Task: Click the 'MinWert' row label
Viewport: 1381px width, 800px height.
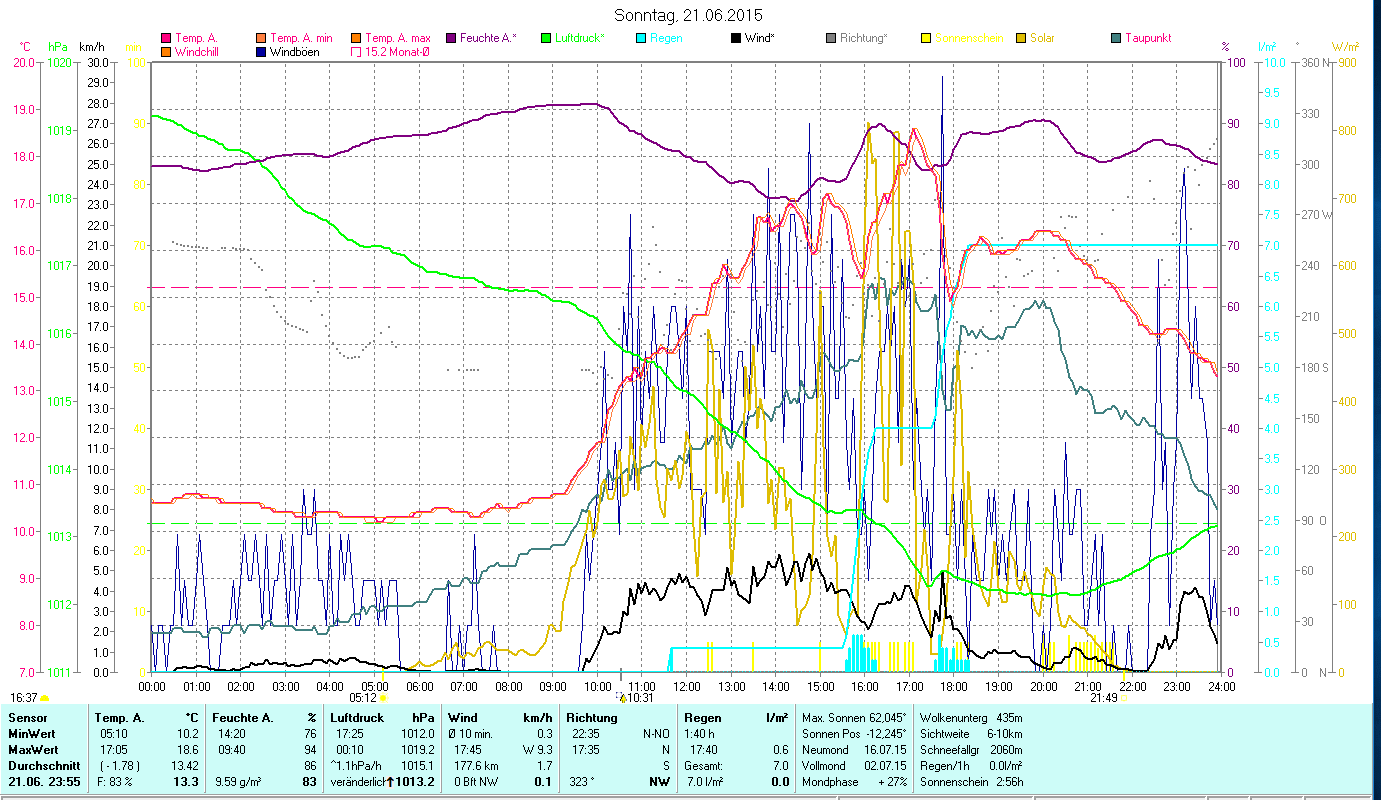Action: point(30,734)
